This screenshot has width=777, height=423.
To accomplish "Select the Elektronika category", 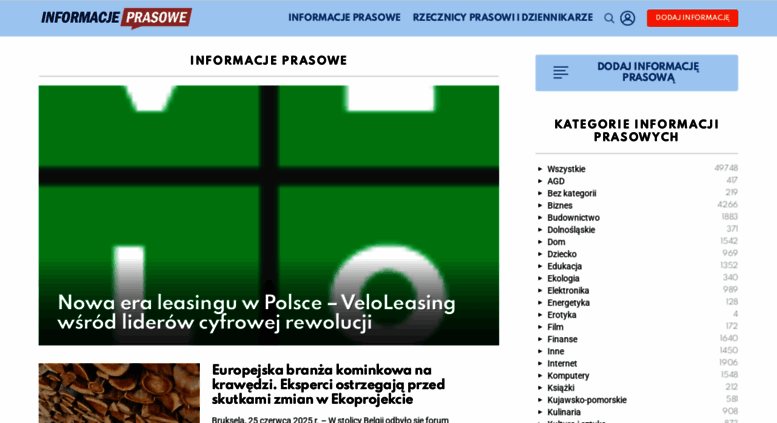I will (568, 290).
